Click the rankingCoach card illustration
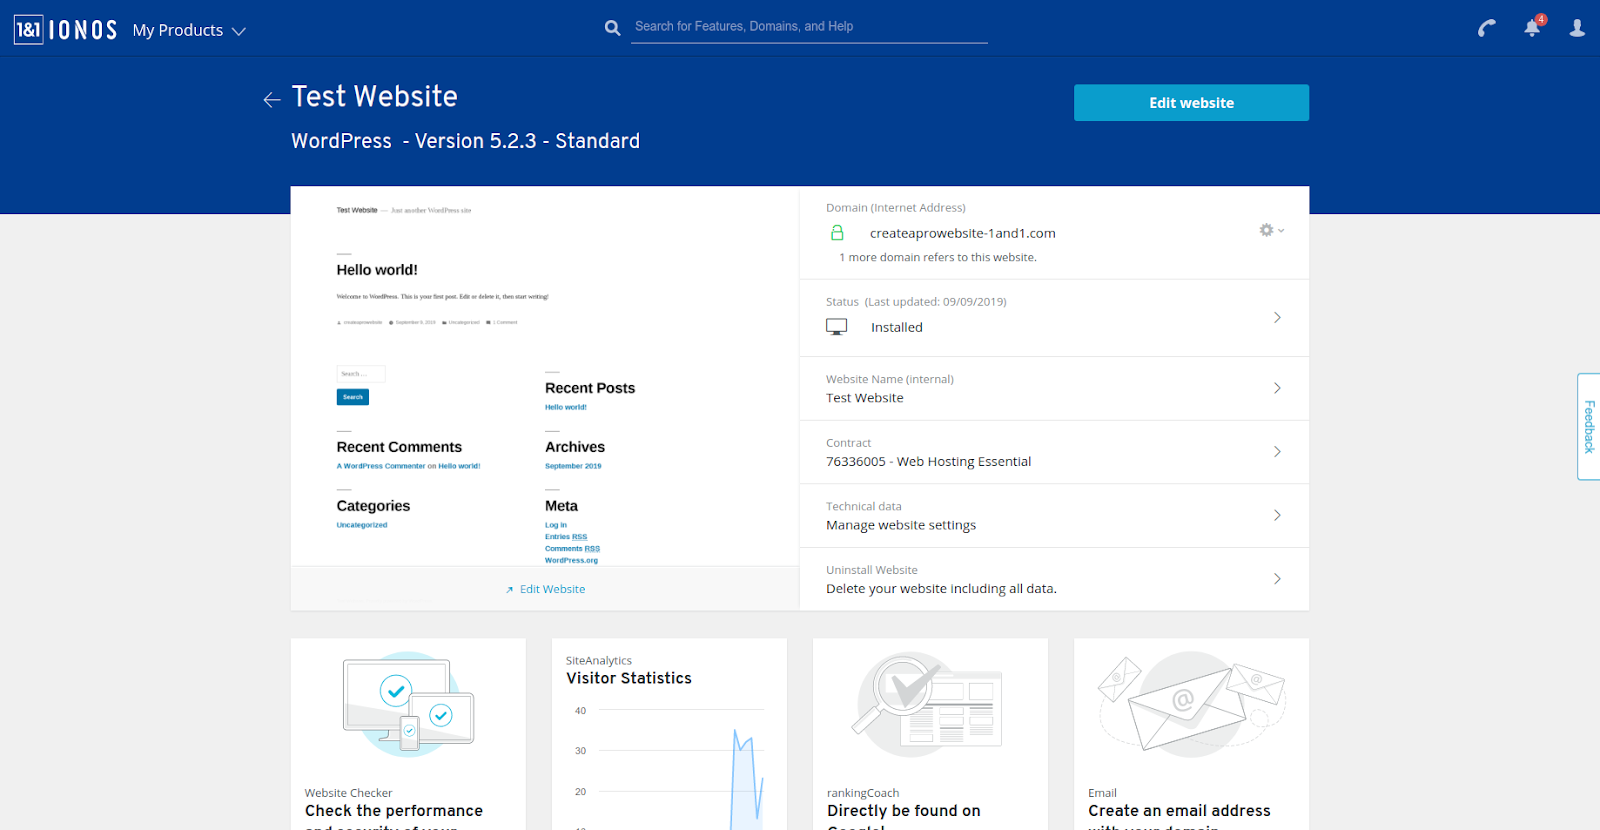 927,704
